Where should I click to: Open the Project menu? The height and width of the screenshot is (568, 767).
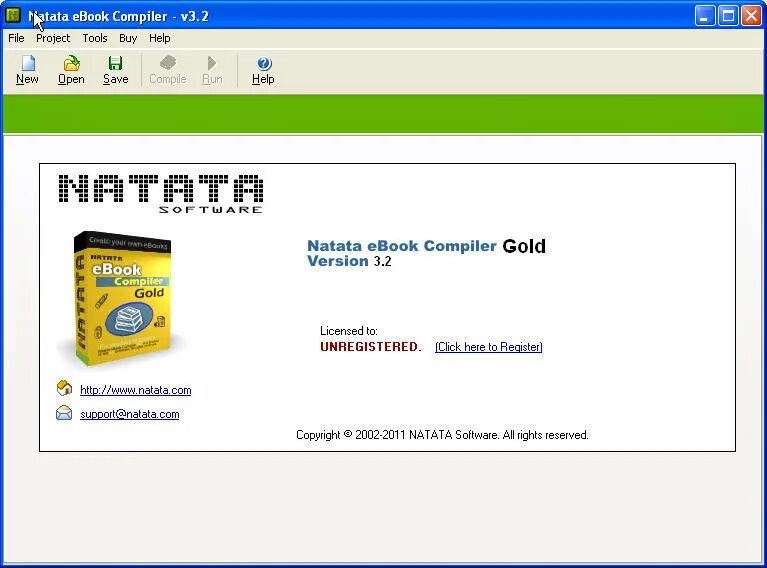[x=53, y=38]
